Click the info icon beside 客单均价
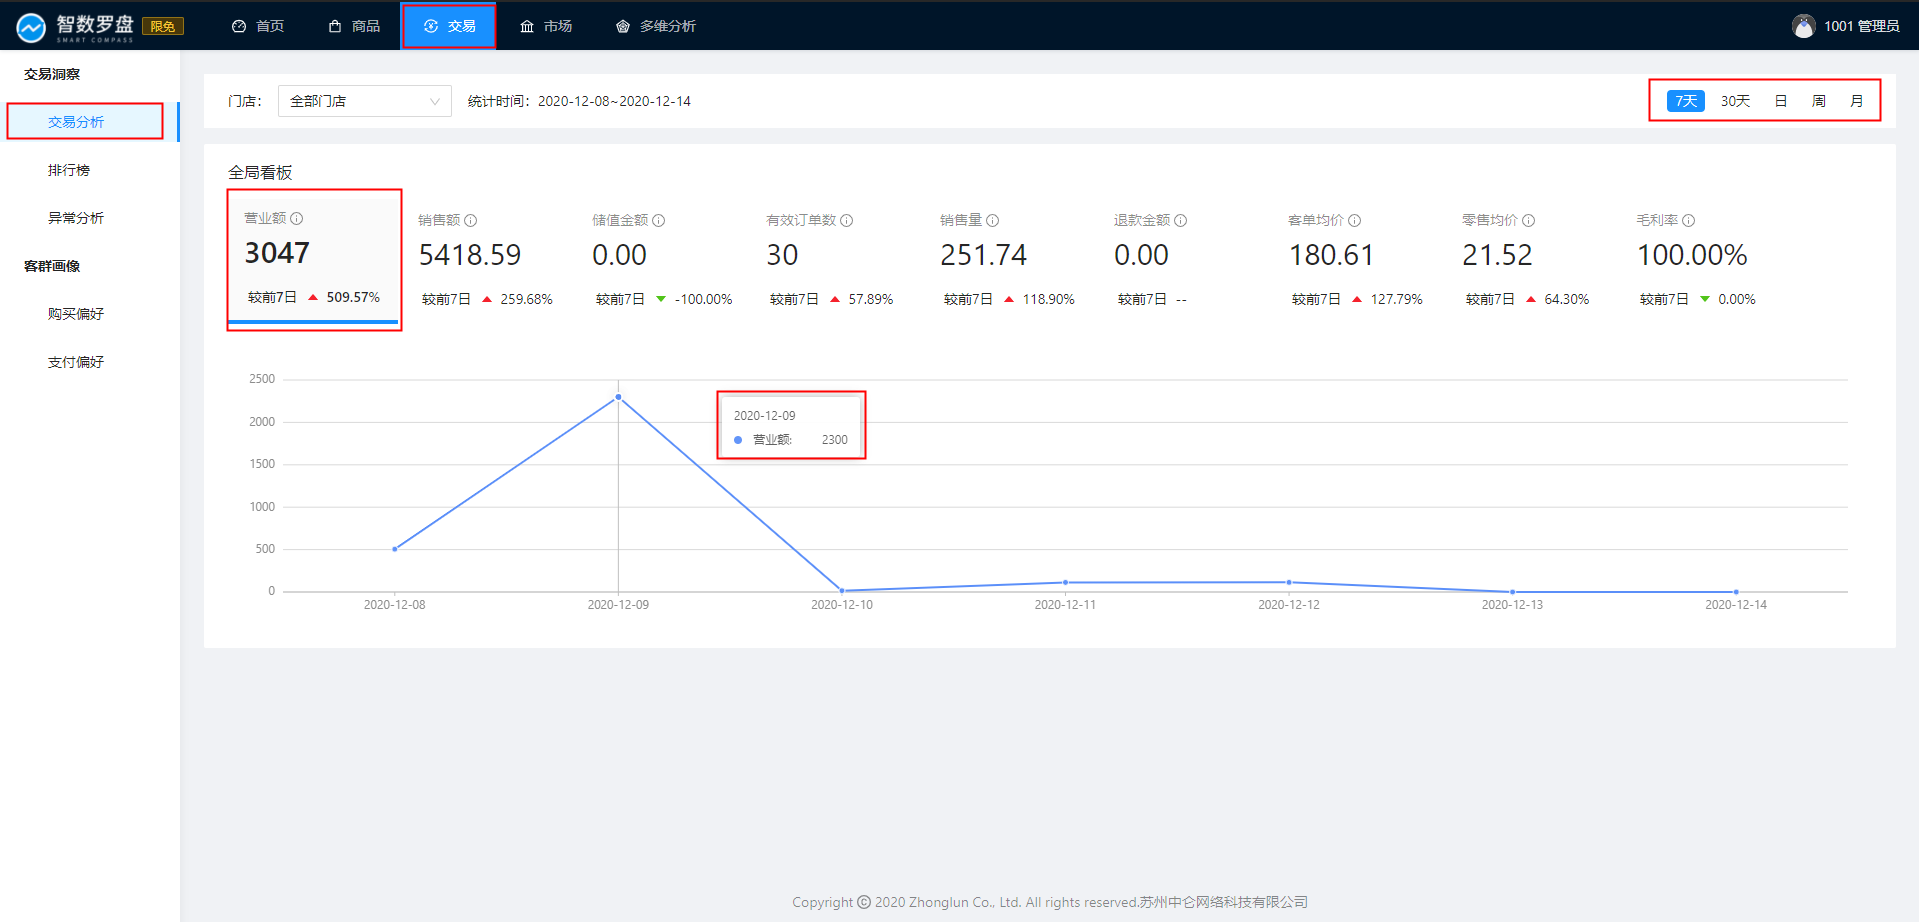The width and height of the screenshot is (1919, 922). pyautogui.click(x=1355, y=220)
